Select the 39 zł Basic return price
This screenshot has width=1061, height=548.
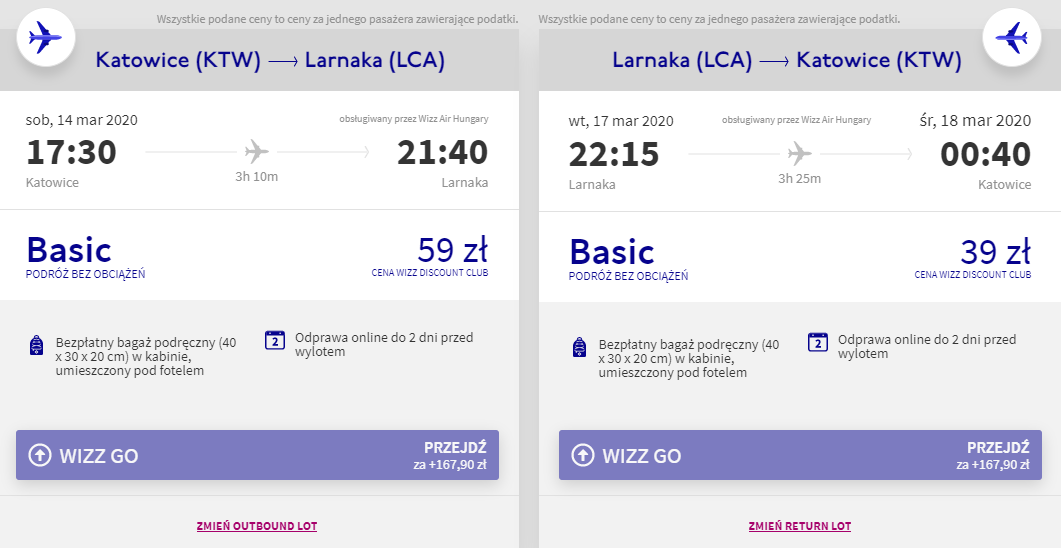point(995,251)
